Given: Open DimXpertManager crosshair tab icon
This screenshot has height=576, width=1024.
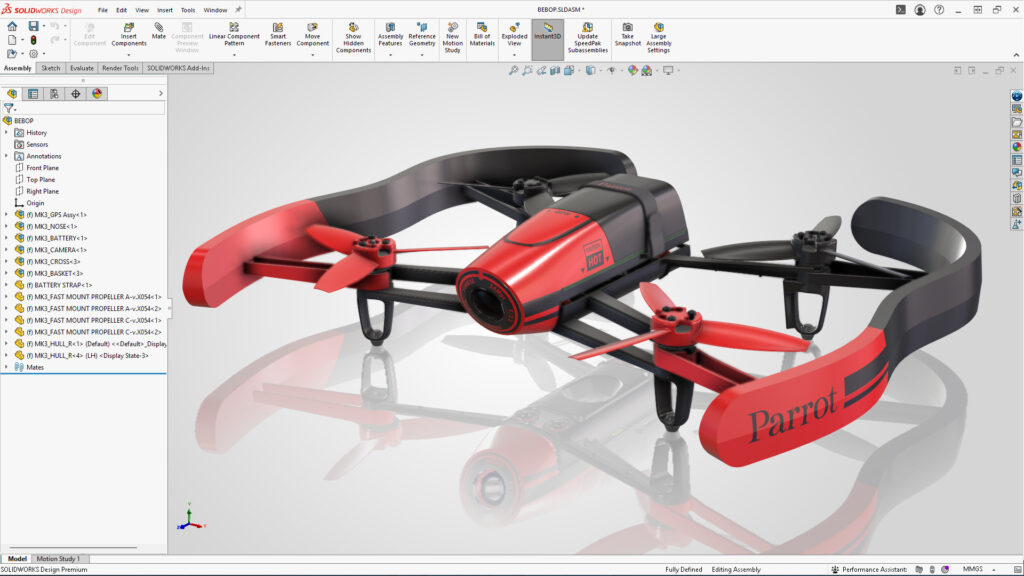Looking at the screenshot, I should click(76, 94).
